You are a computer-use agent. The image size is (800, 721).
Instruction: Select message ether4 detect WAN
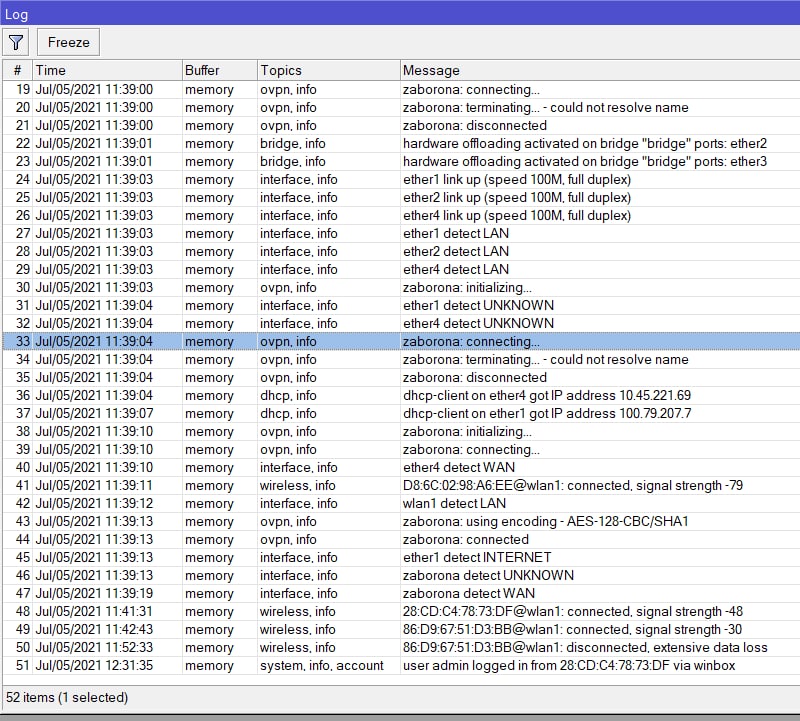pos(459,467)
